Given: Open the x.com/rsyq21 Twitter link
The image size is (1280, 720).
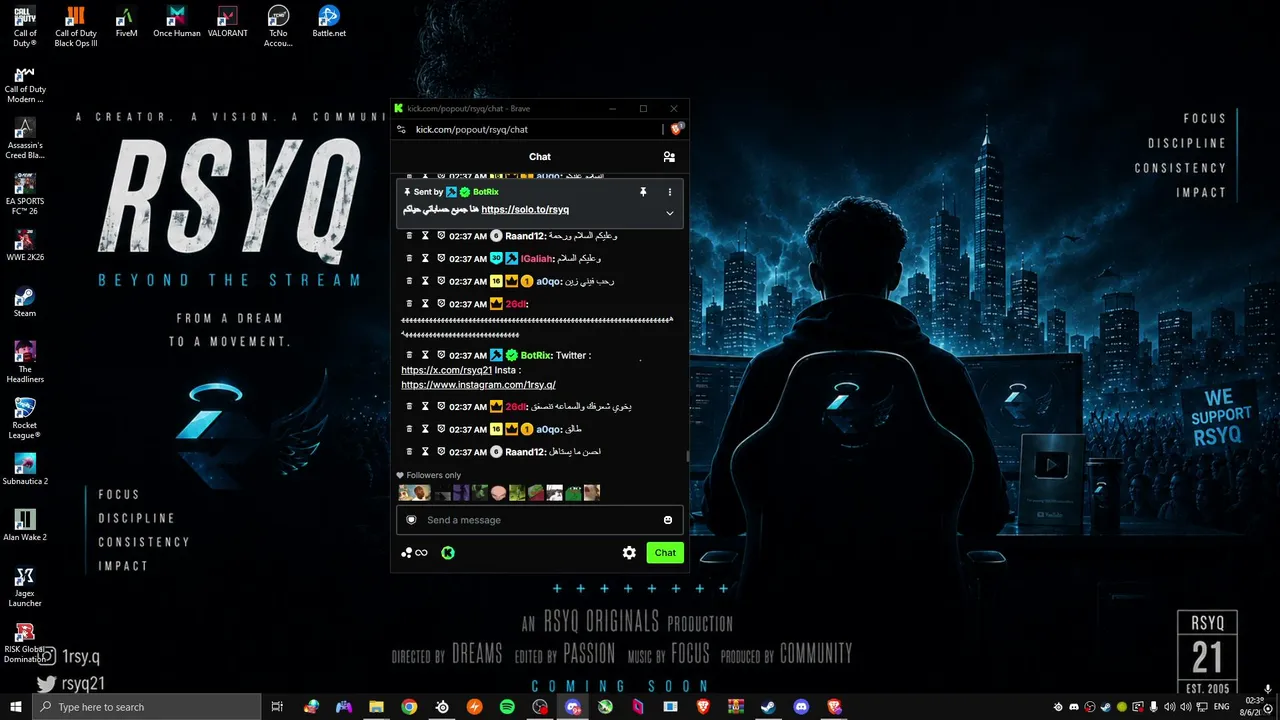Looking at the screenshot, I should 447,370.
